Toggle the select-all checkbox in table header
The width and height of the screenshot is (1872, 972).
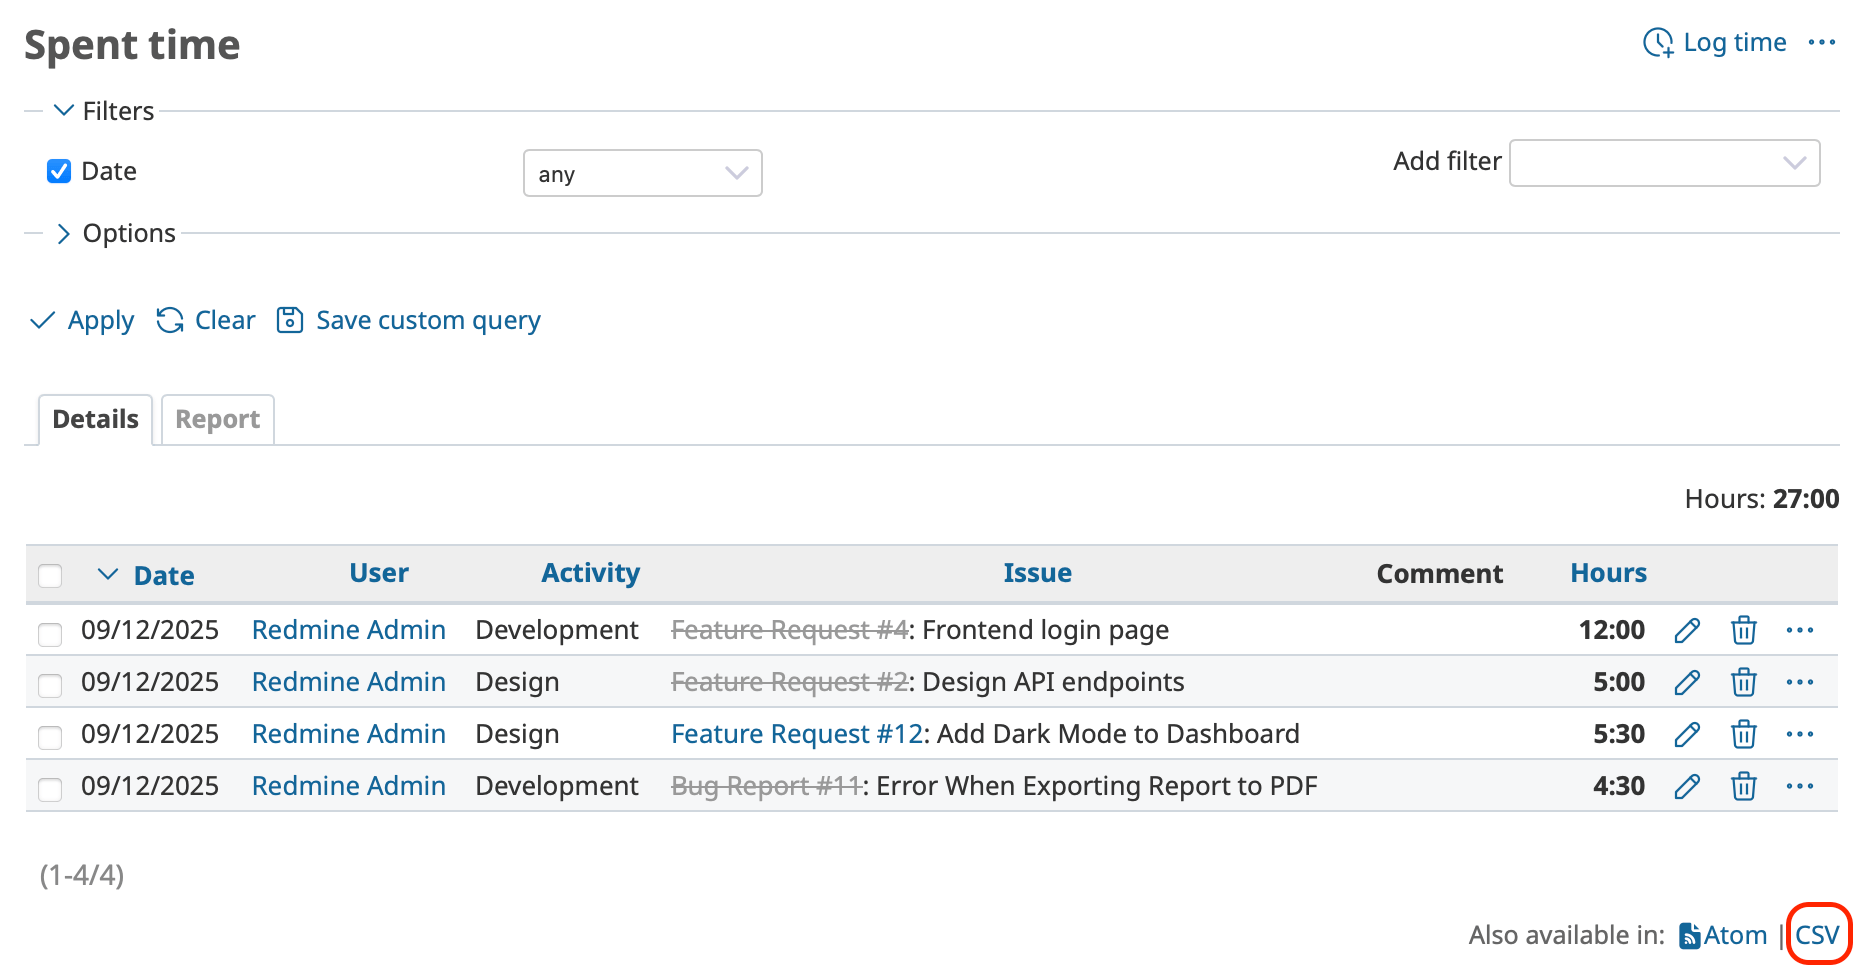click(x=50, y=576)
